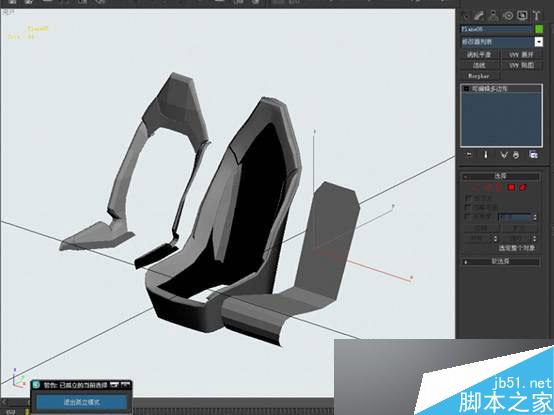Viewport: 554px width, 415px height.
Task: Open the green object color swatch
Action: point(539,29)
